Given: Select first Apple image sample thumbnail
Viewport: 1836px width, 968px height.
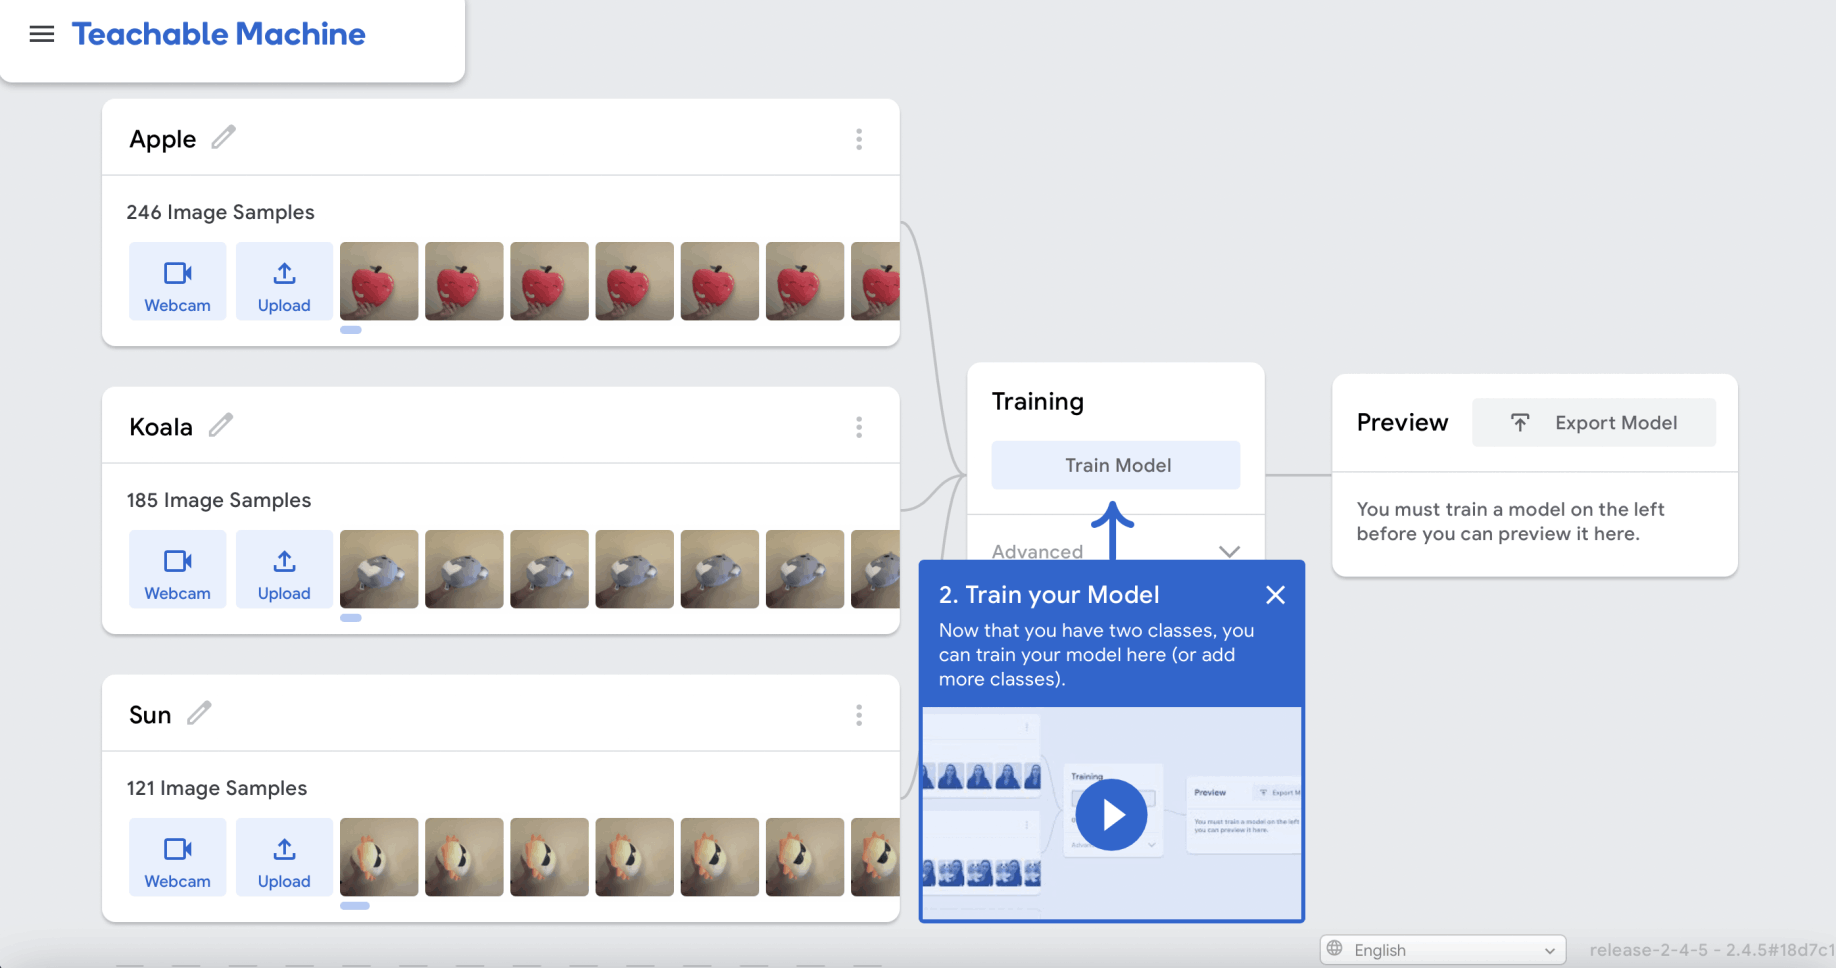Looking at the screenshot, I should click(379, 281).
